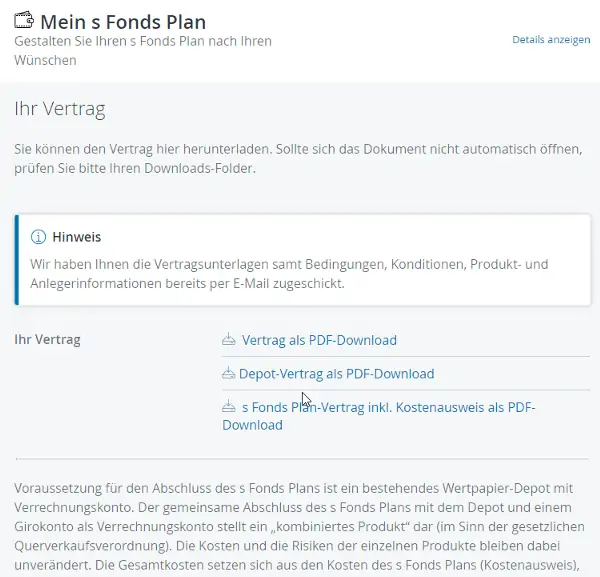Click download icon before Depot-Vertrag als PDF-Download
Viewport: 600px width, 577px height.
point(228,373)
